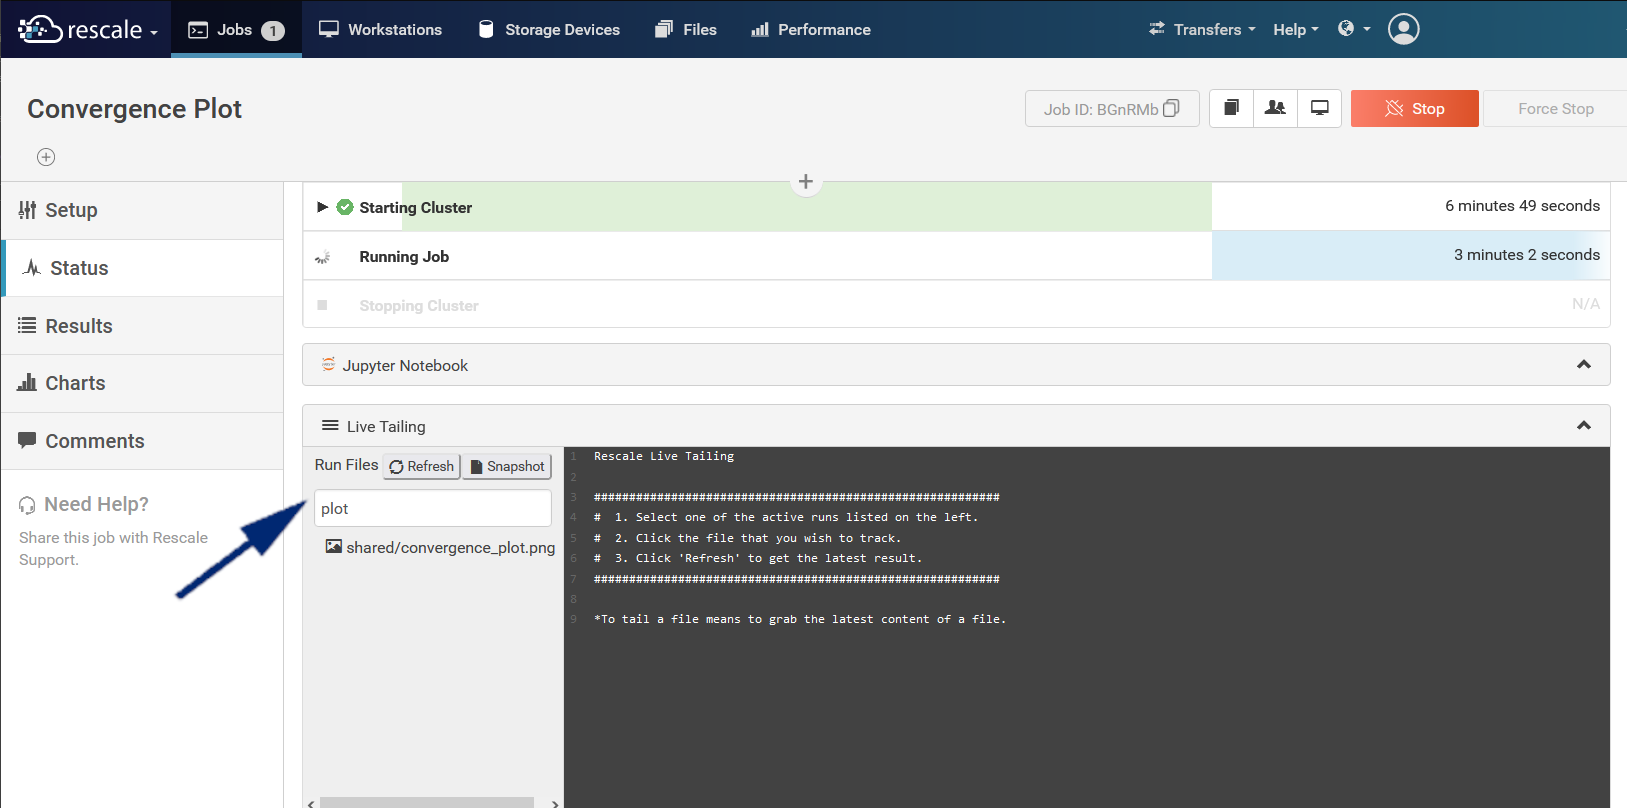Open the Results section
This screenshot has height=808, width=1627.
tap(142, 326)
